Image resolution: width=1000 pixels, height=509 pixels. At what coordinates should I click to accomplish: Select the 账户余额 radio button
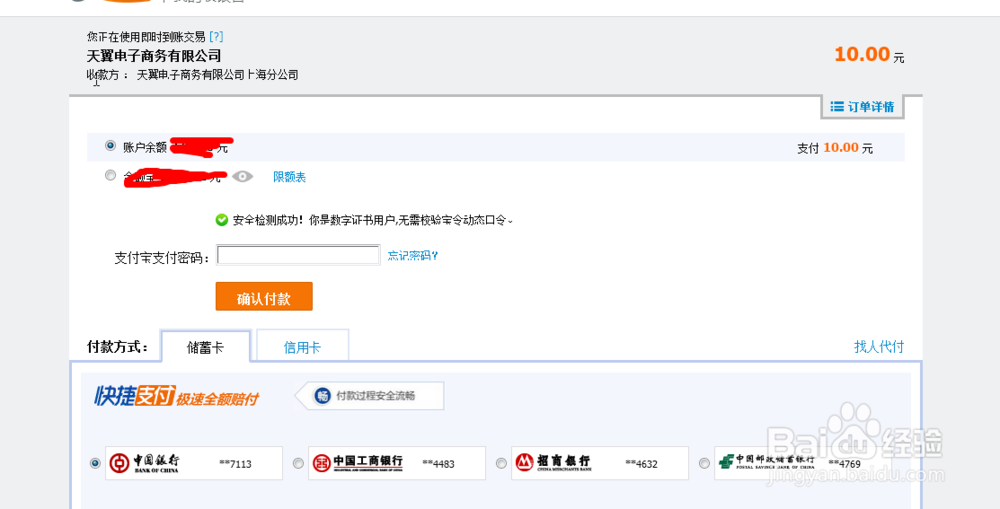point(110,146)
